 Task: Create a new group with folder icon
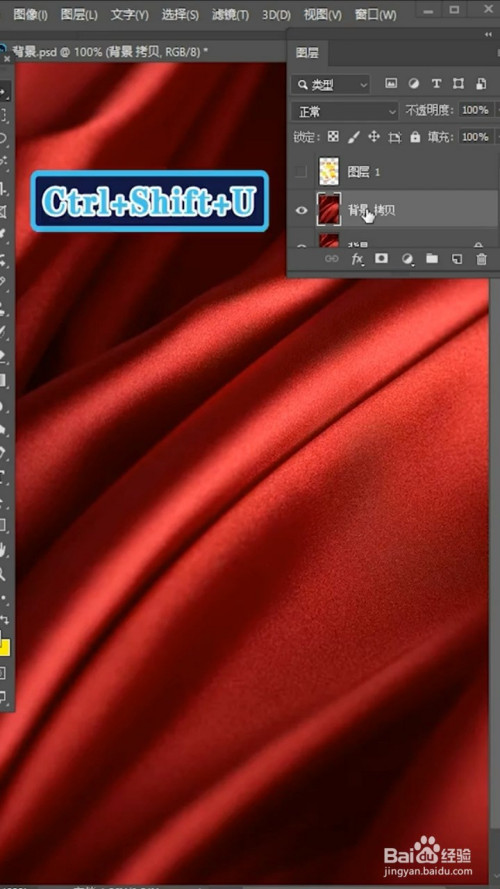click(432, 259)
